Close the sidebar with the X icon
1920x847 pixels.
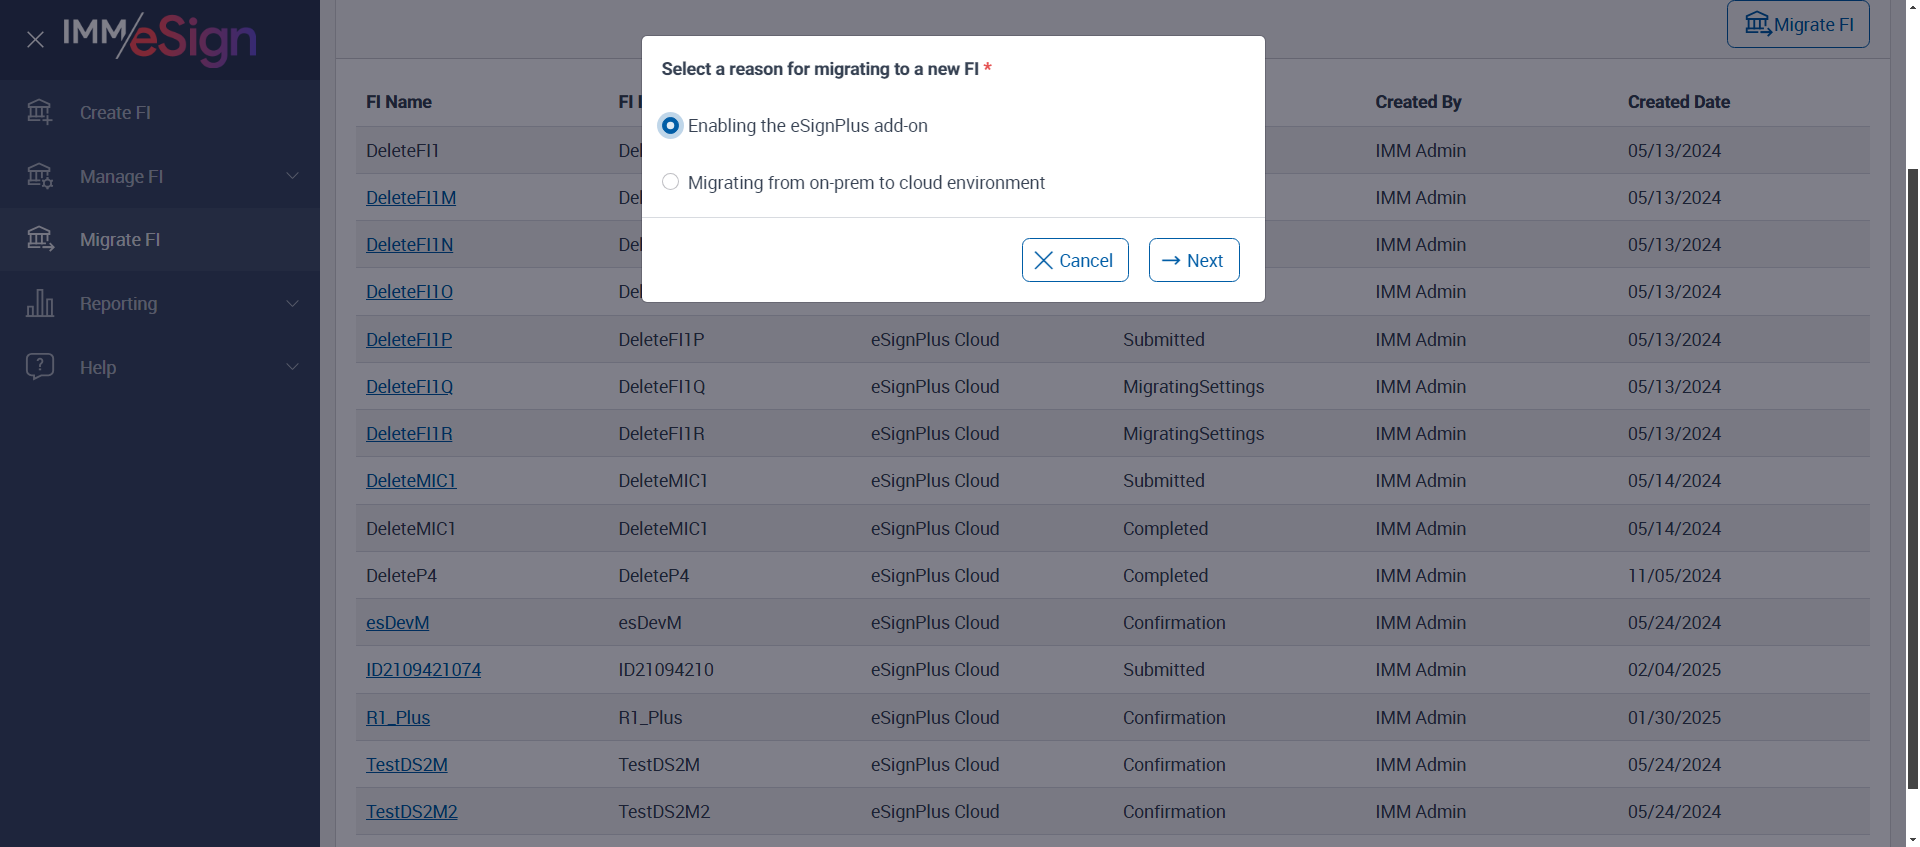[x=35, y=39]
